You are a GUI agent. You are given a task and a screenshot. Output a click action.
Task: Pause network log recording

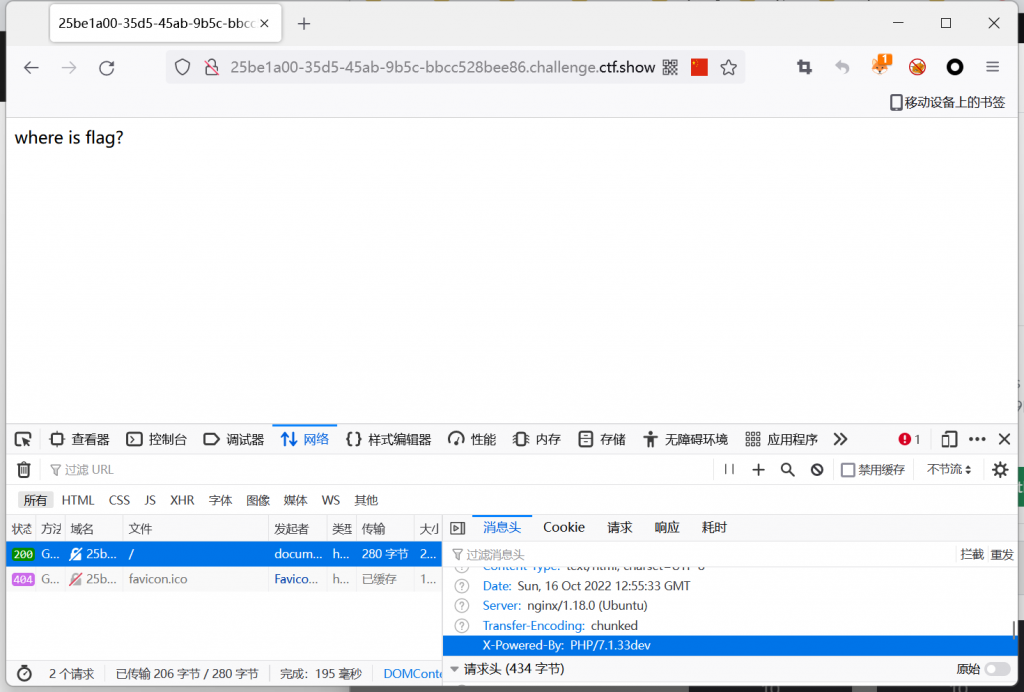click(x=729, y=469)
